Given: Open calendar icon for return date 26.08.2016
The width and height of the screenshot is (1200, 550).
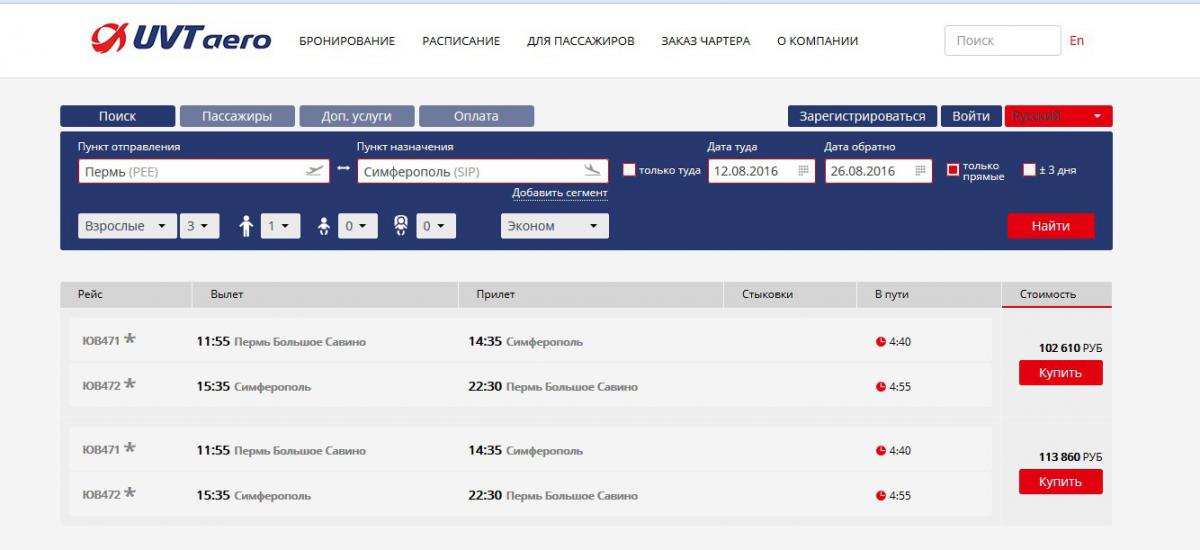Looking at the screenshot, I should (x=919, y=171).
